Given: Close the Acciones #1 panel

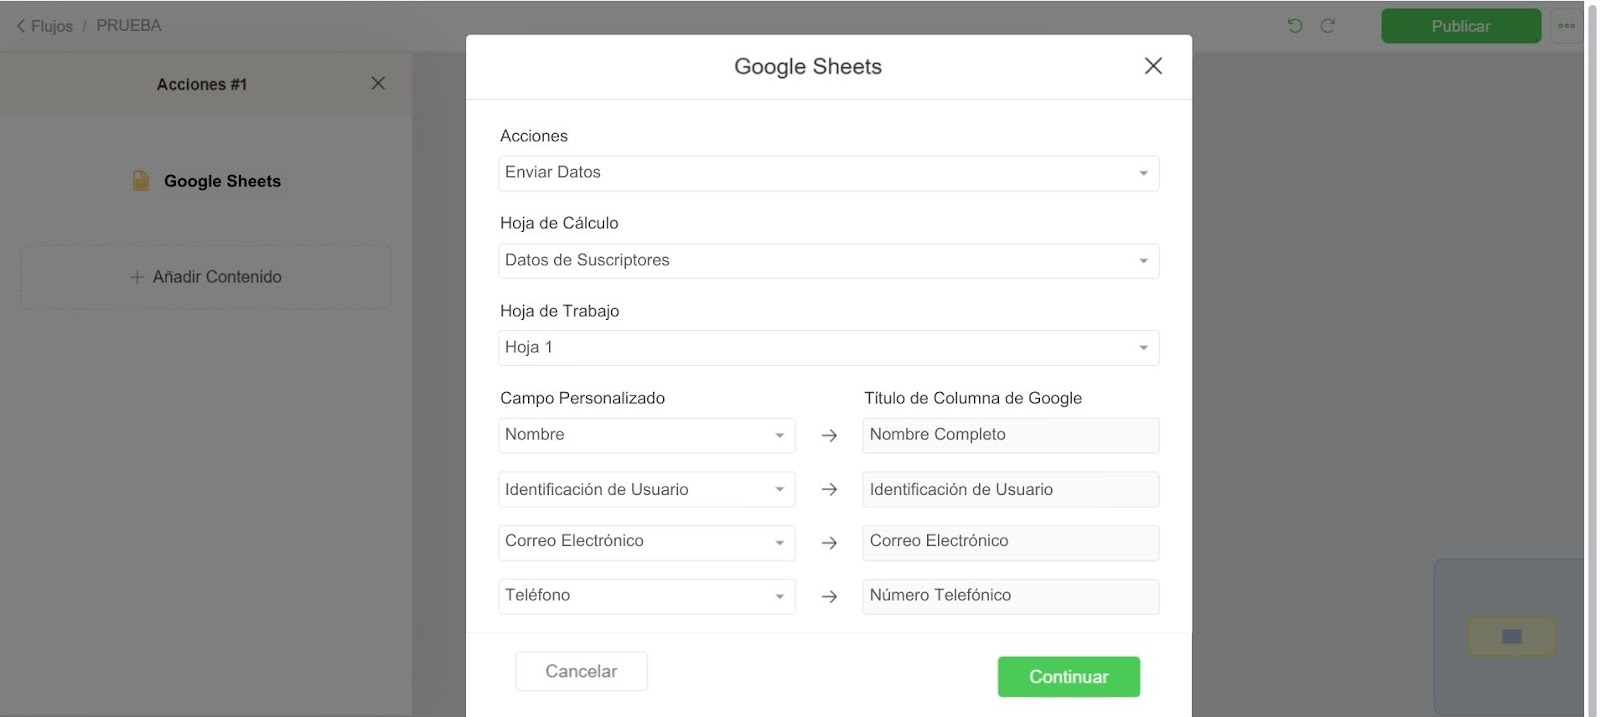Looking at the screenshot, I should coord(378,83).
